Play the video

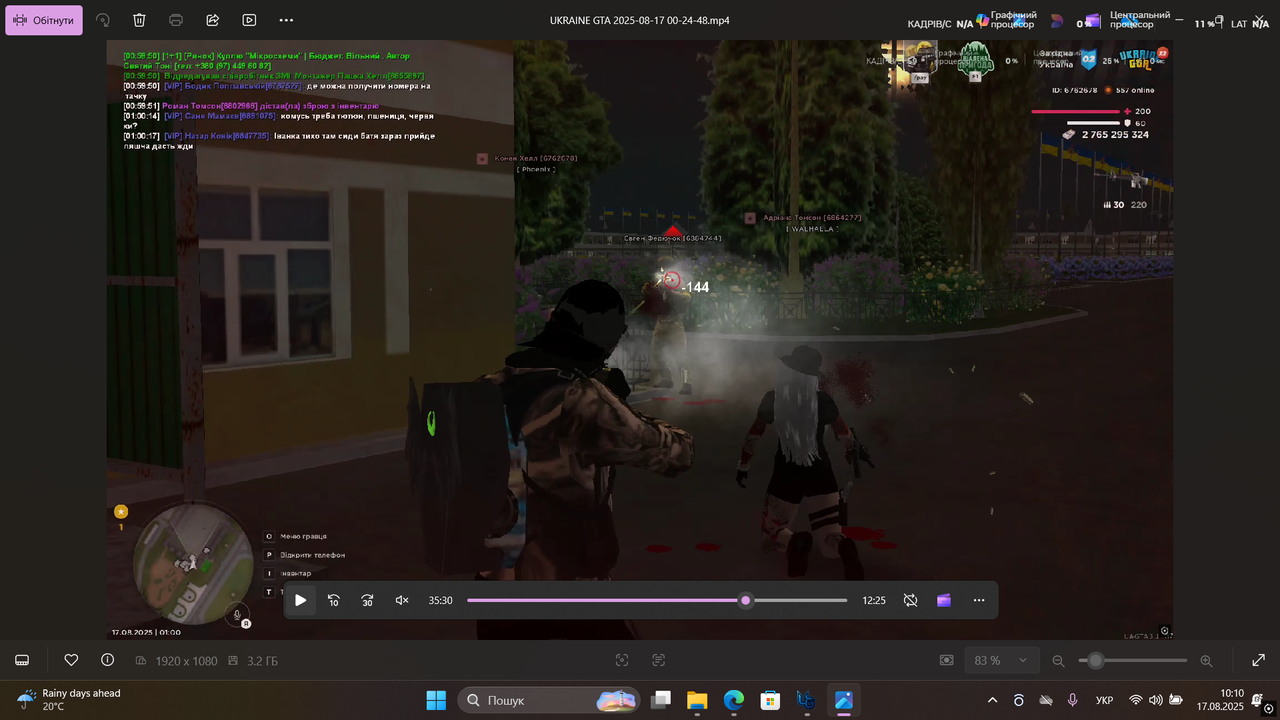click(x=300, y=600)
